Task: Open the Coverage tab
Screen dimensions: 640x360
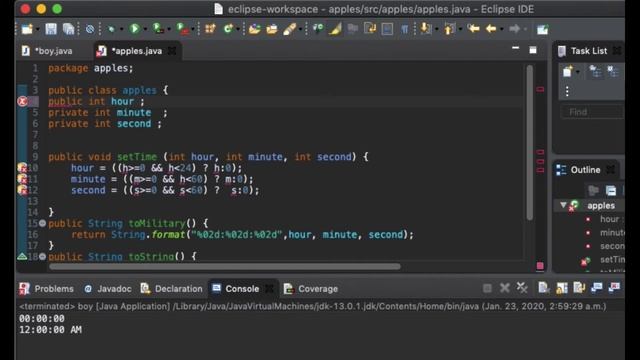Action: (x=311, y=289)
